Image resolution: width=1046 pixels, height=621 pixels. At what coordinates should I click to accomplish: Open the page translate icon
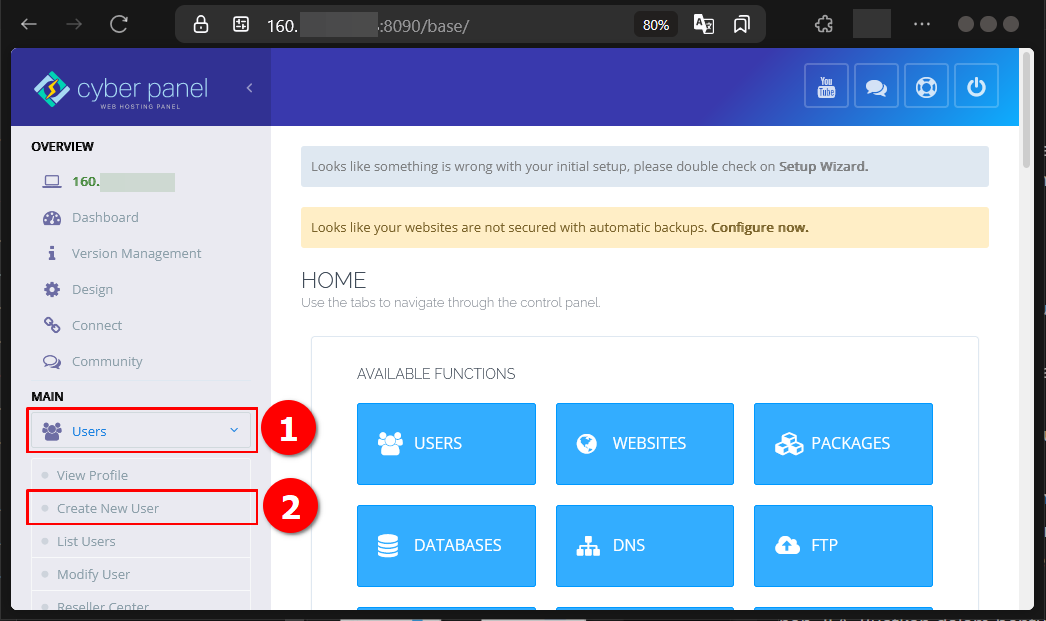point(704,25)
